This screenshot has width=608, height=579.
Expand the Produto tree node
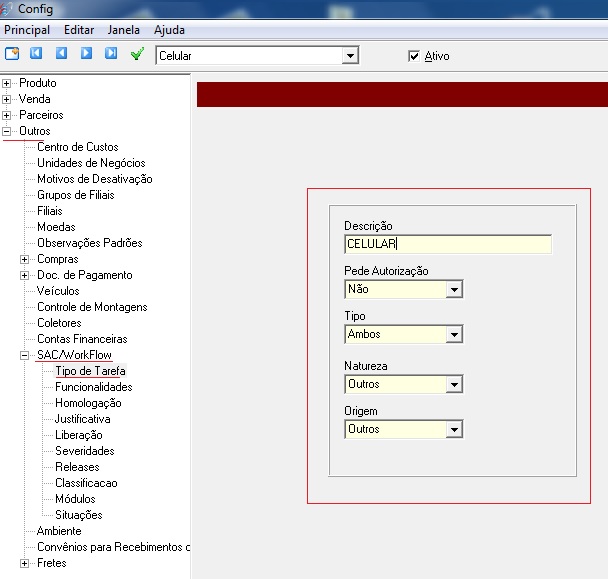coord(6,83)
